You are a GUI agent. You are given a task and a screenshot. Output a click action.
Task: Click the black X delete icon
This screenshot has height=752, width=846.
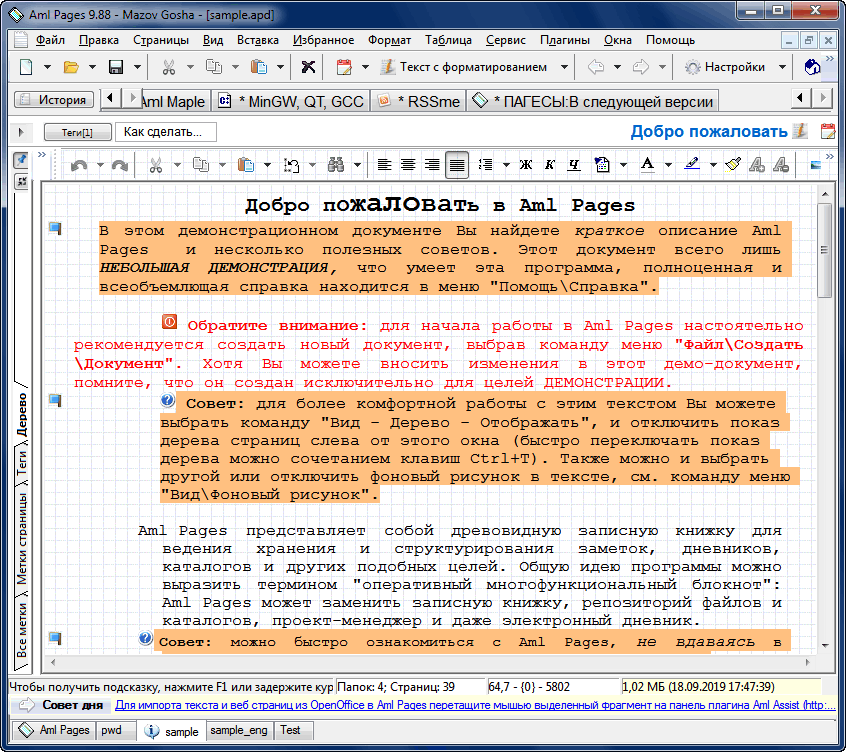308,67
